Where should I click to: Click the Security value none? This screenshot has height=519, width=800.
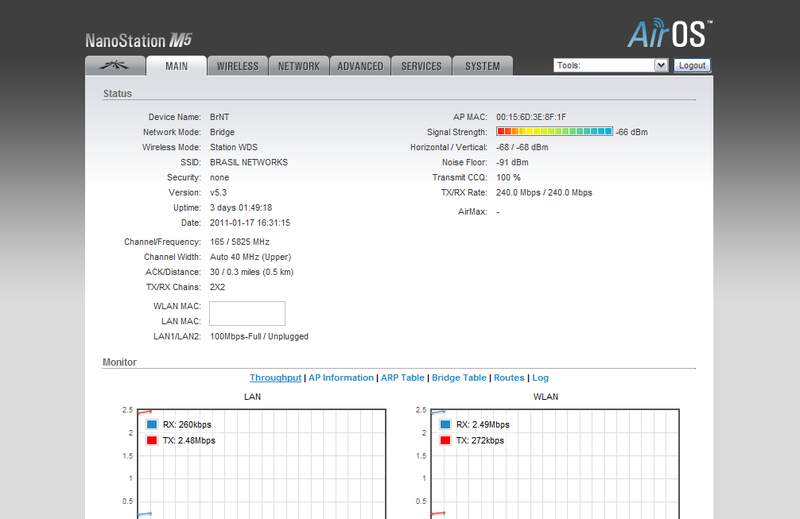pyautogui.click(x=219, y=178)
